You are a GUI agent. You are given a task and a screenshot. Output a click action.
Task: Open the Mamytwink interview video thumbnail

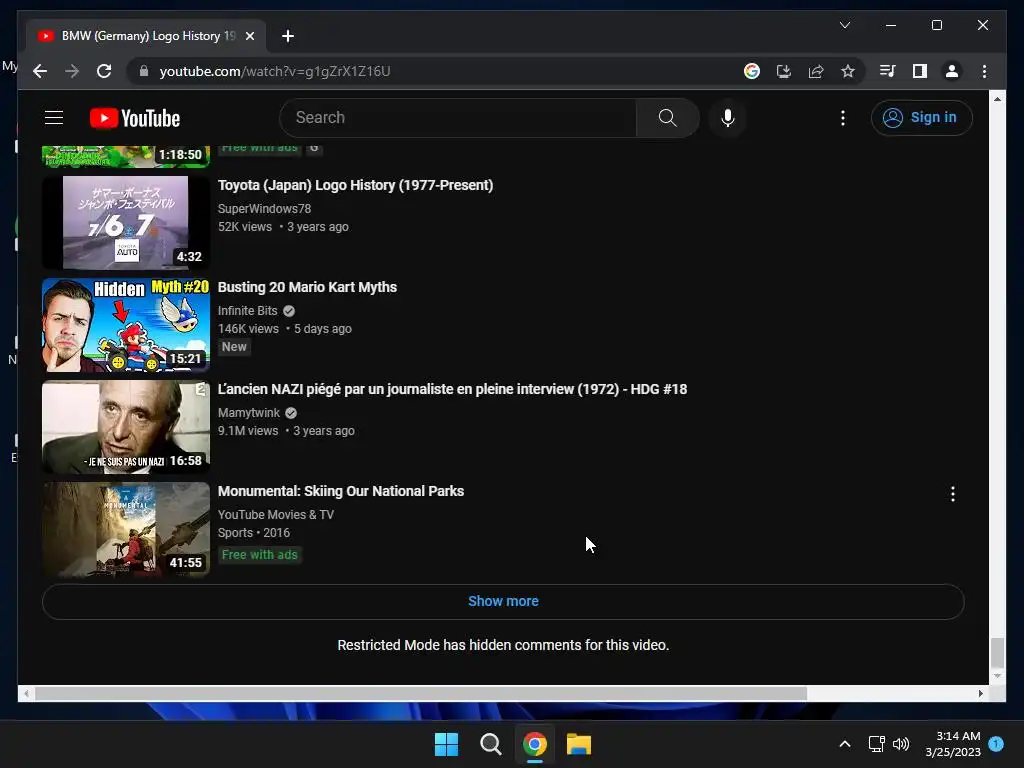(126, 426)
